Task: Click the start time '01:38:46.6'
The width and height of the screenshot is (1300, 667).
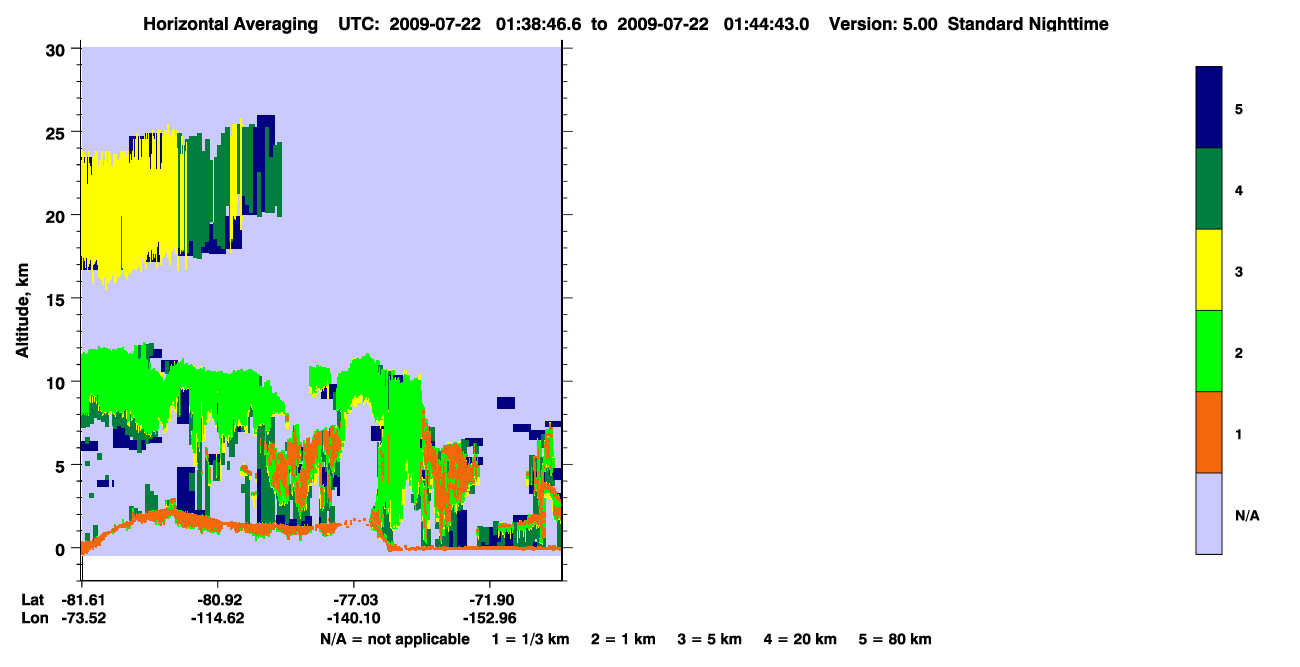Action: [539, 24]
